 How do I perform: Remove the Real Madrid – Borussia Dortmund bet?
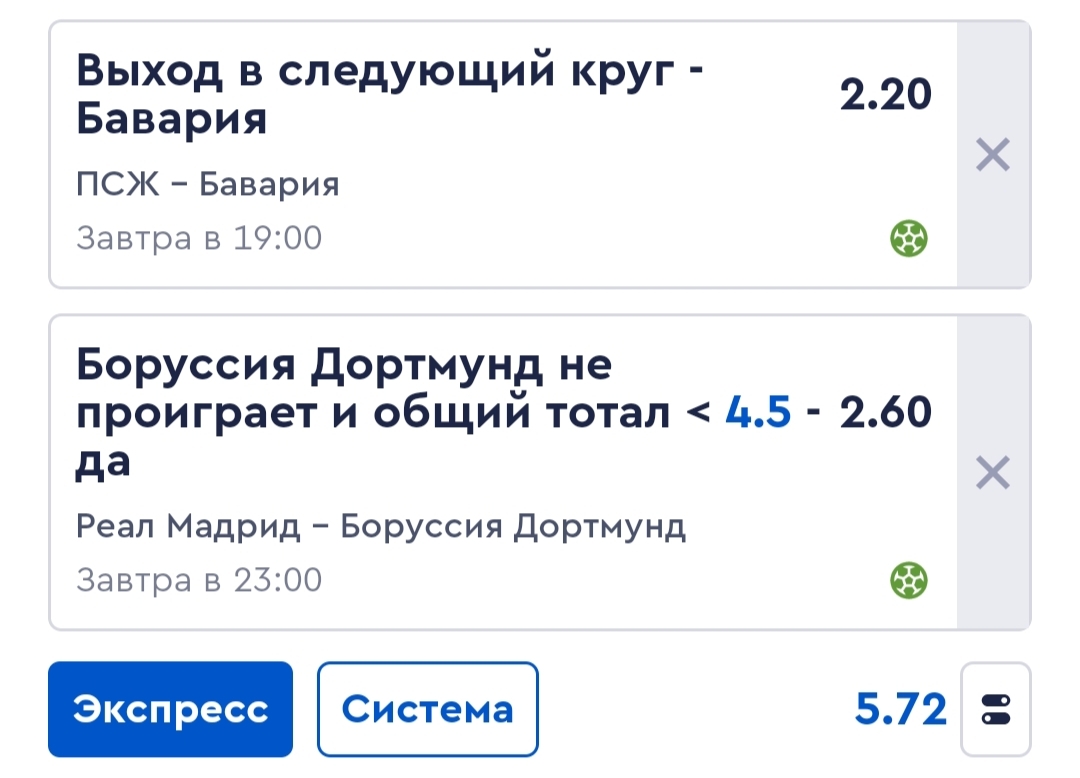coord(993,472)
